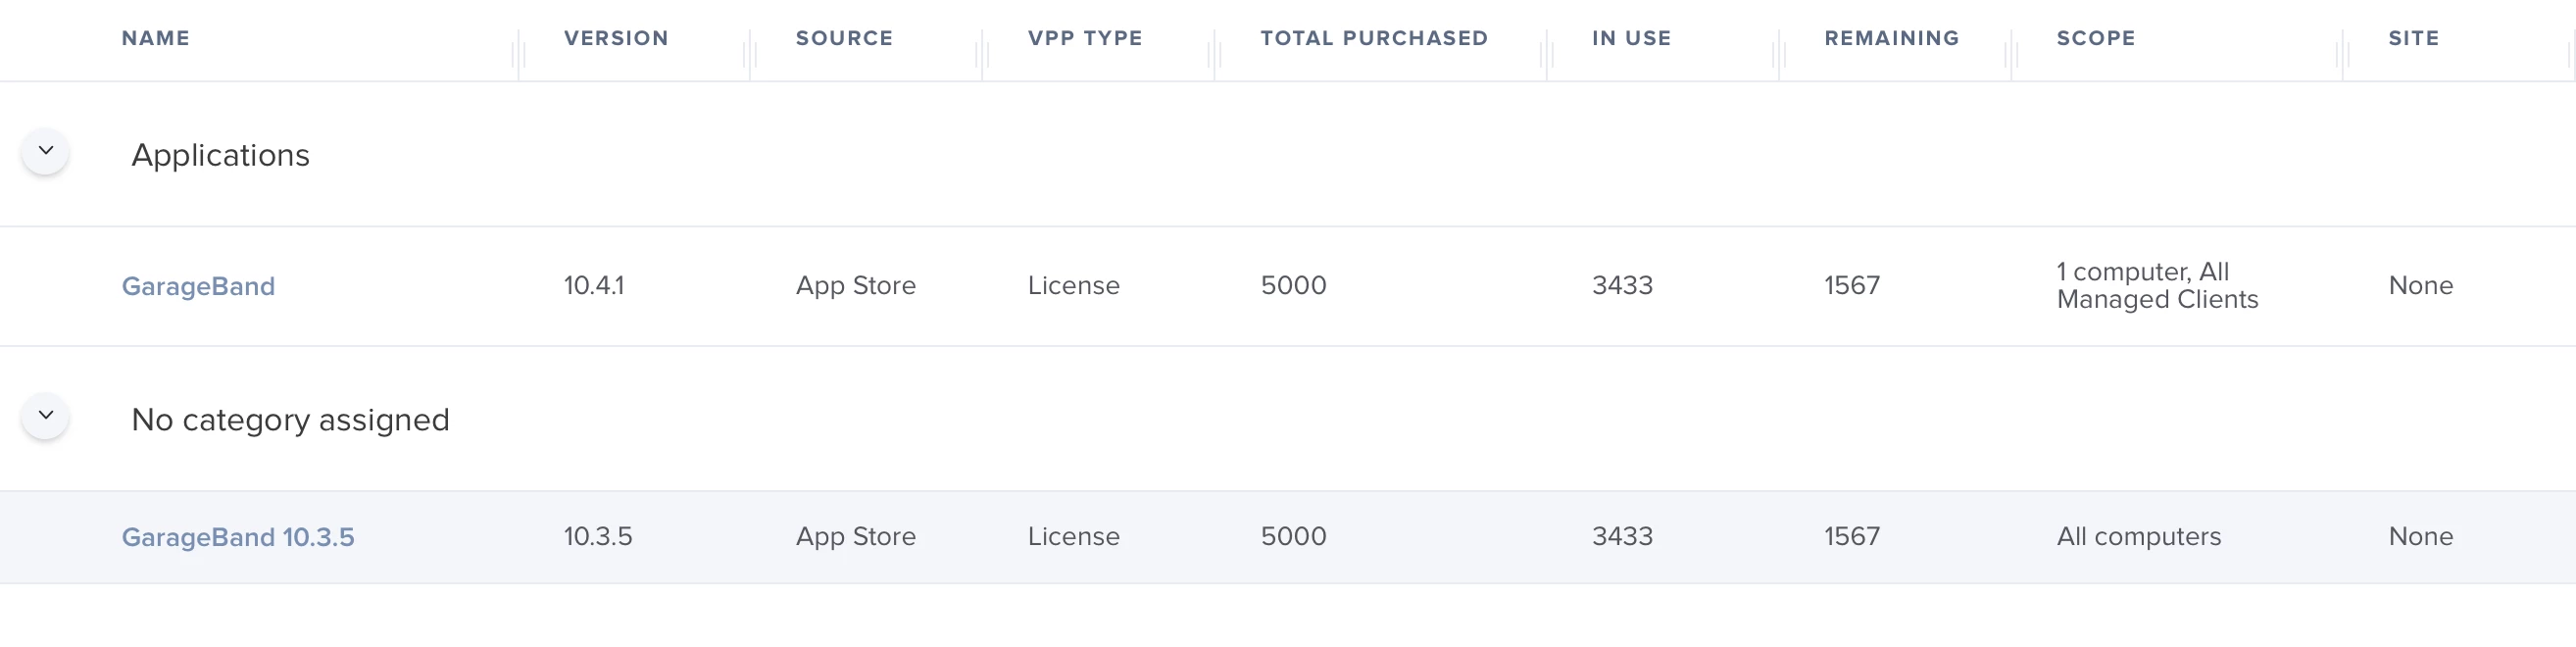Open the GarageBand 10.3.5 link
The image size is (2576, 647).
[238, 537]
